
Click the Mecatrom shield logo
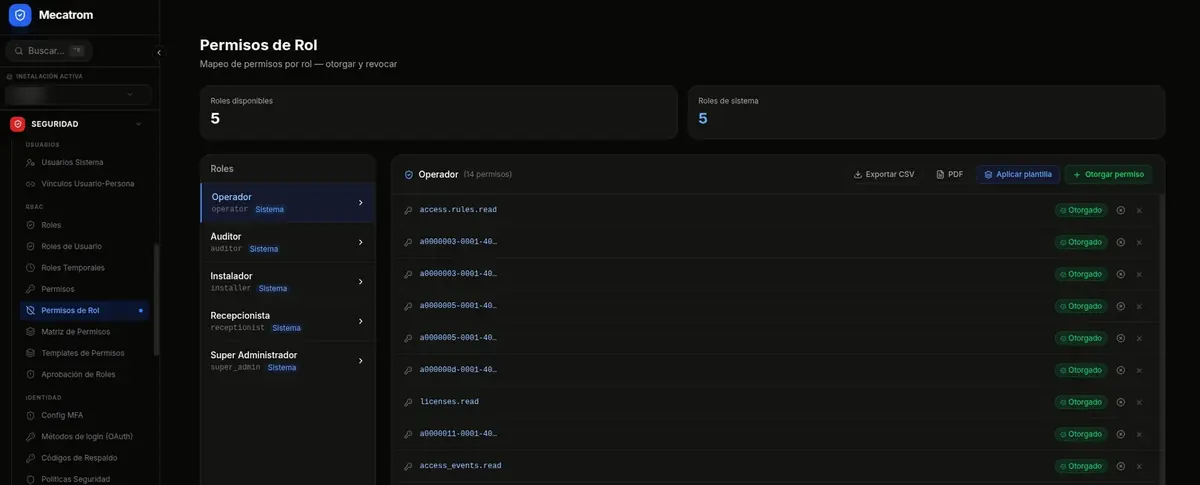click(20, 15)
